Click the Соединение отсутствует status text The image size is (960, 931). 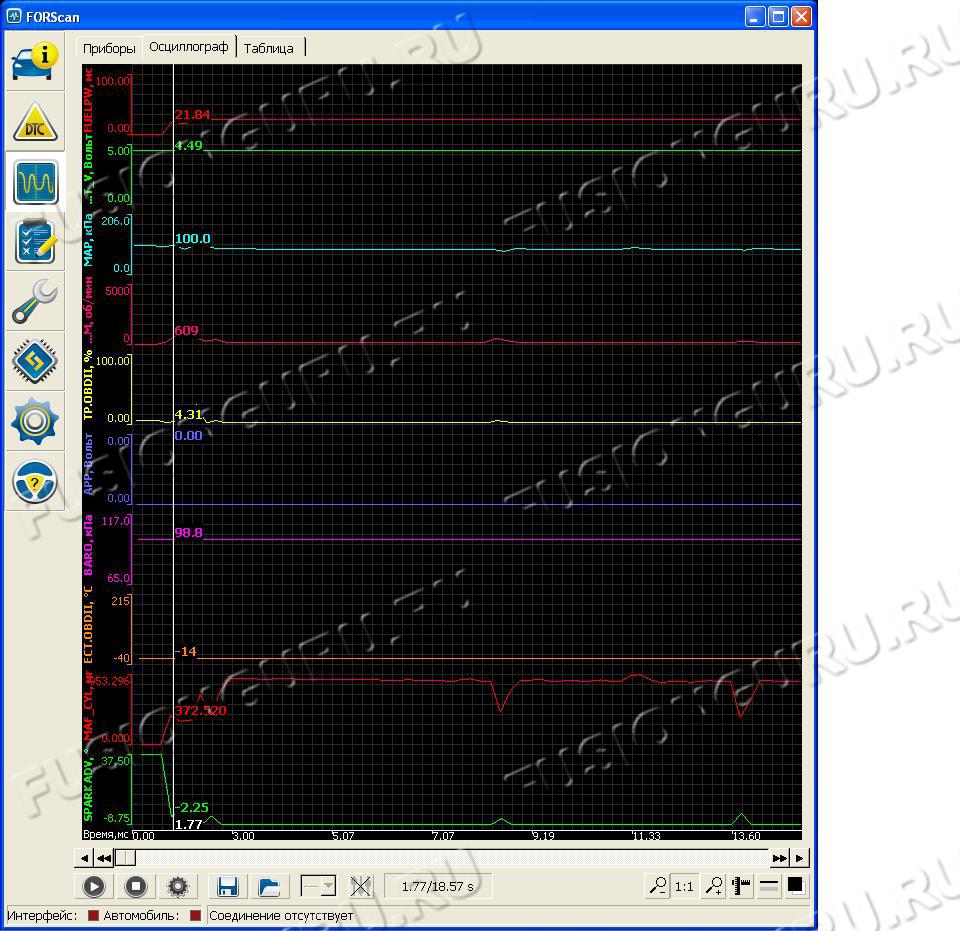coord(281,916)
